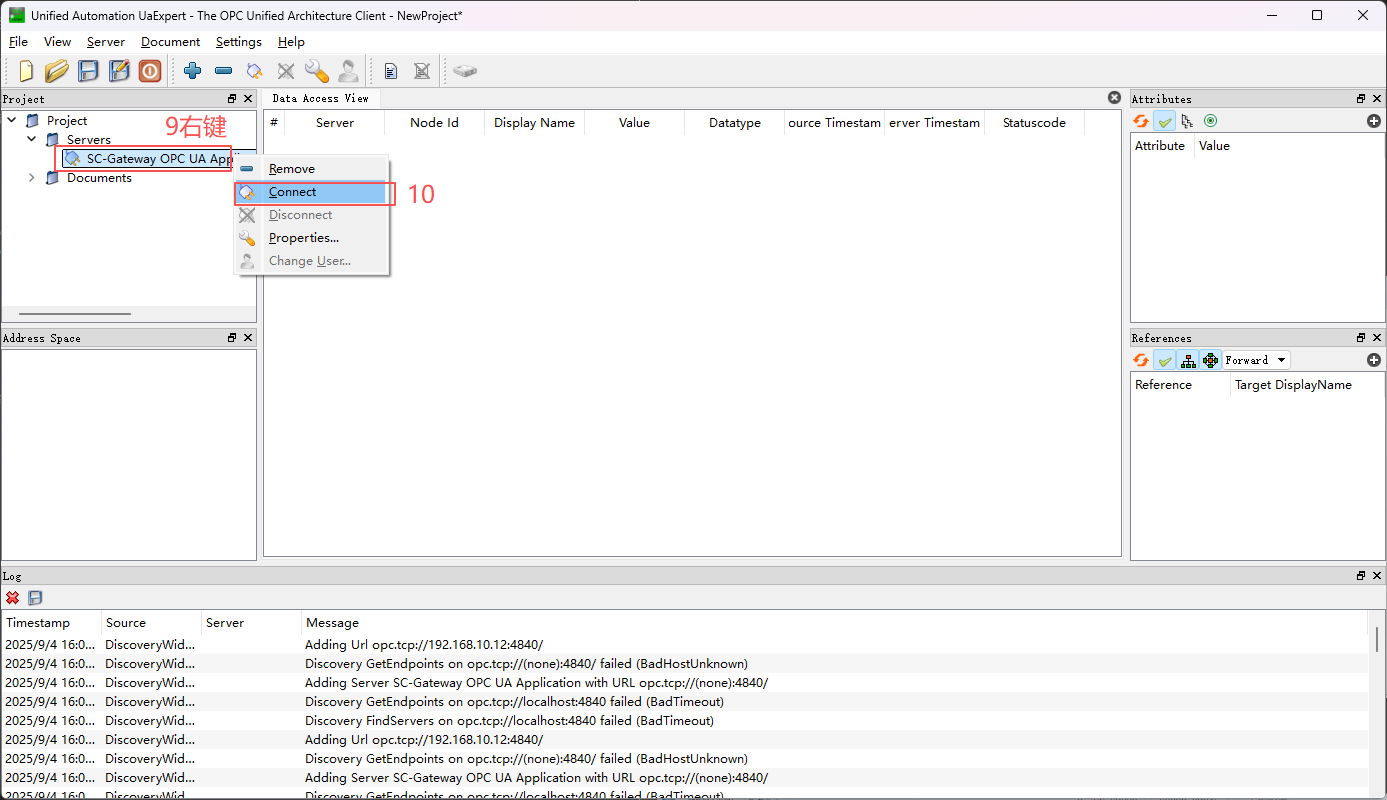Click the Save Project floppy disk icon
Image resolution: width=1387 pixels, height=800 pixels.
tap(89, 71)
